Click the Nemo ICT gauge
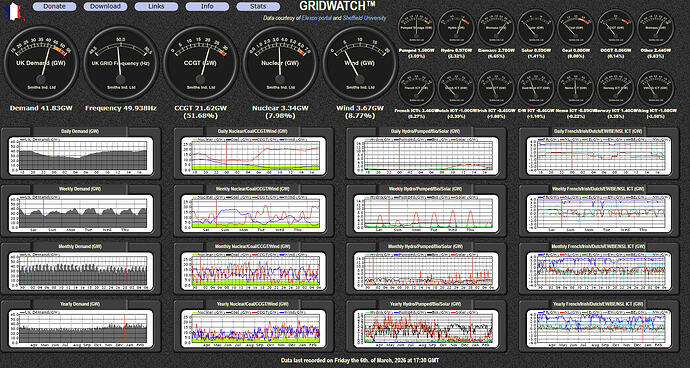Image resolution: width=690 pixels, height=368 pixels. point(575,88)
